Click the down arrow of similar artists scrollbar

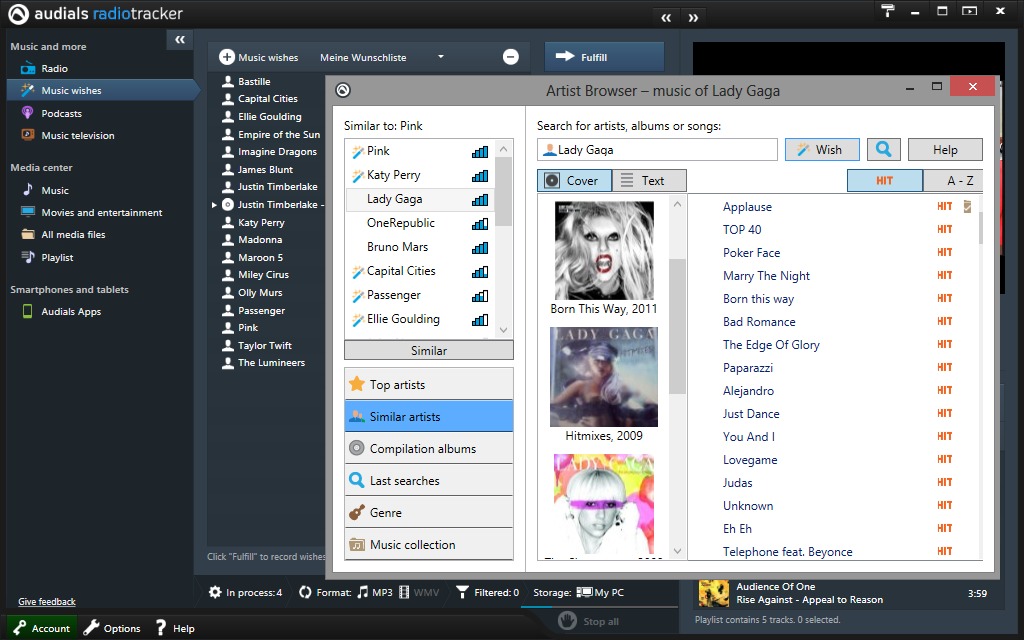(x=504, y=330)
